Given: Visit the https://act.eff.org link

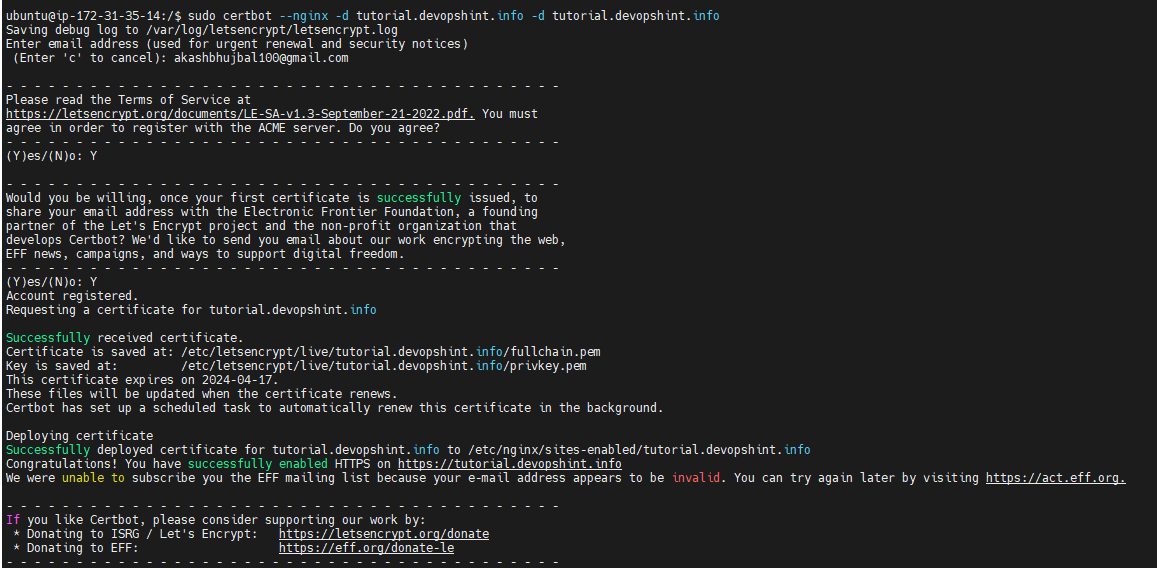Looking at the screenshot, I should tap(1055, 478).
